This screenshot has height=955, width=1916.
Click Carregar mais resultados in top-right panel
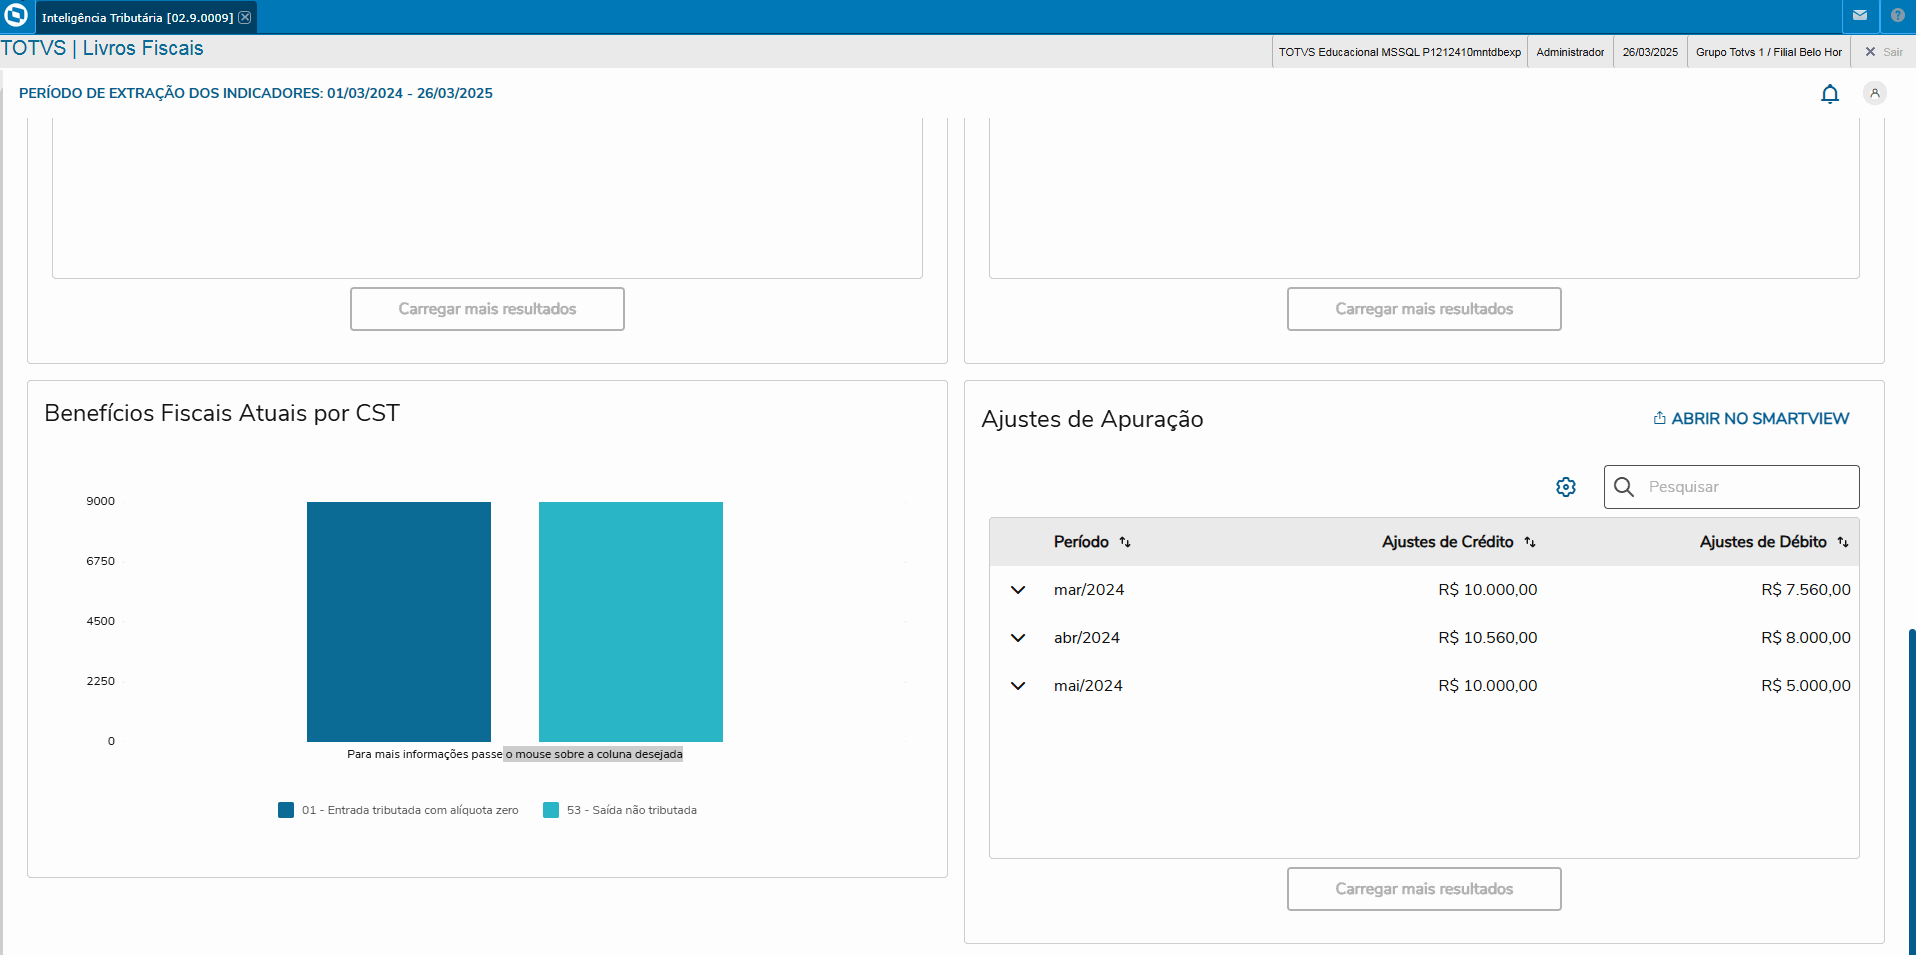tap(1424, 309)
